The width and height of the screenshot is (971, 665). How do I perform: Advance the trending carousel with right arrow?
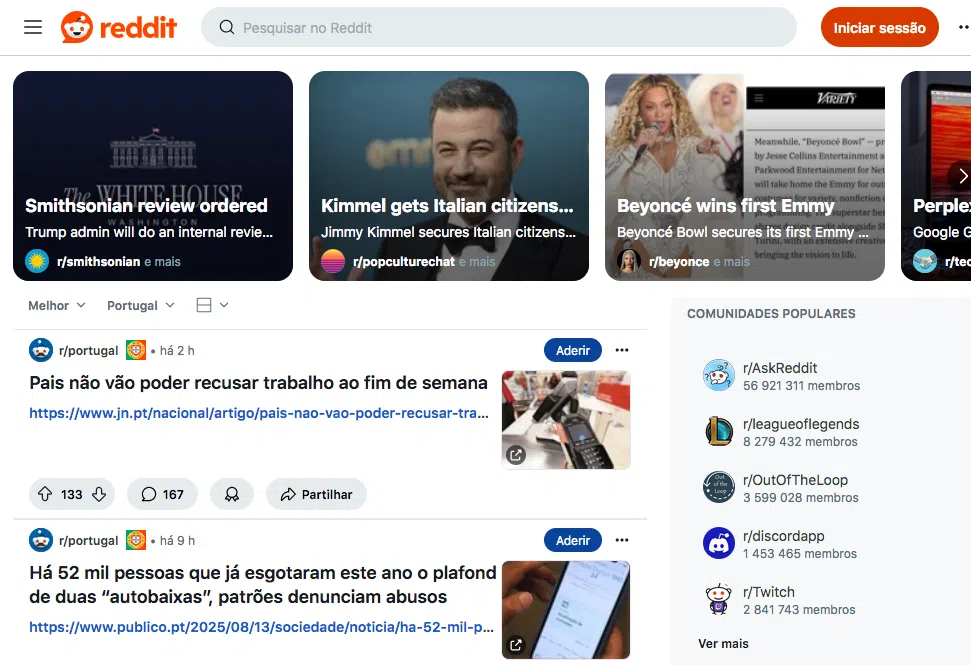point(960,176)
